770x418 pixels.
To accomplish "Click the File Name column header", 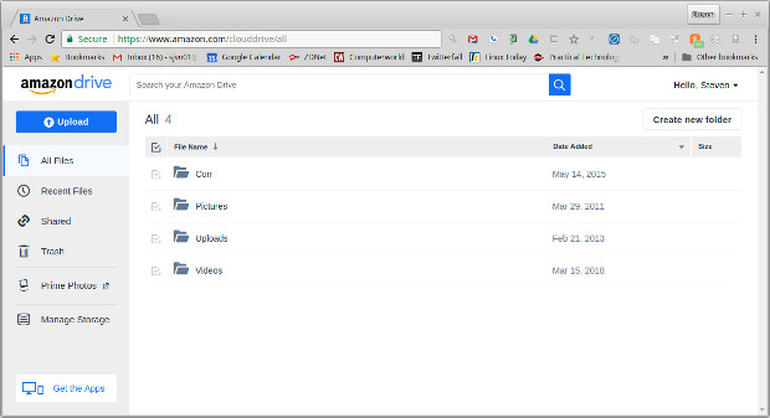I will 191,147.
